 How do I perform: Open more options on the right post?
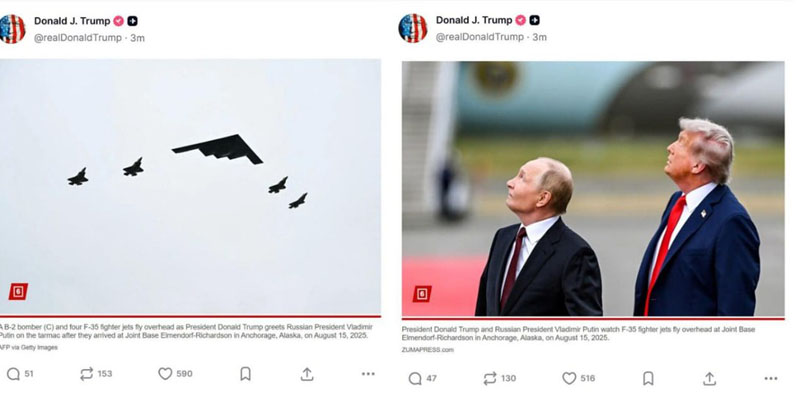pos(771,379)
